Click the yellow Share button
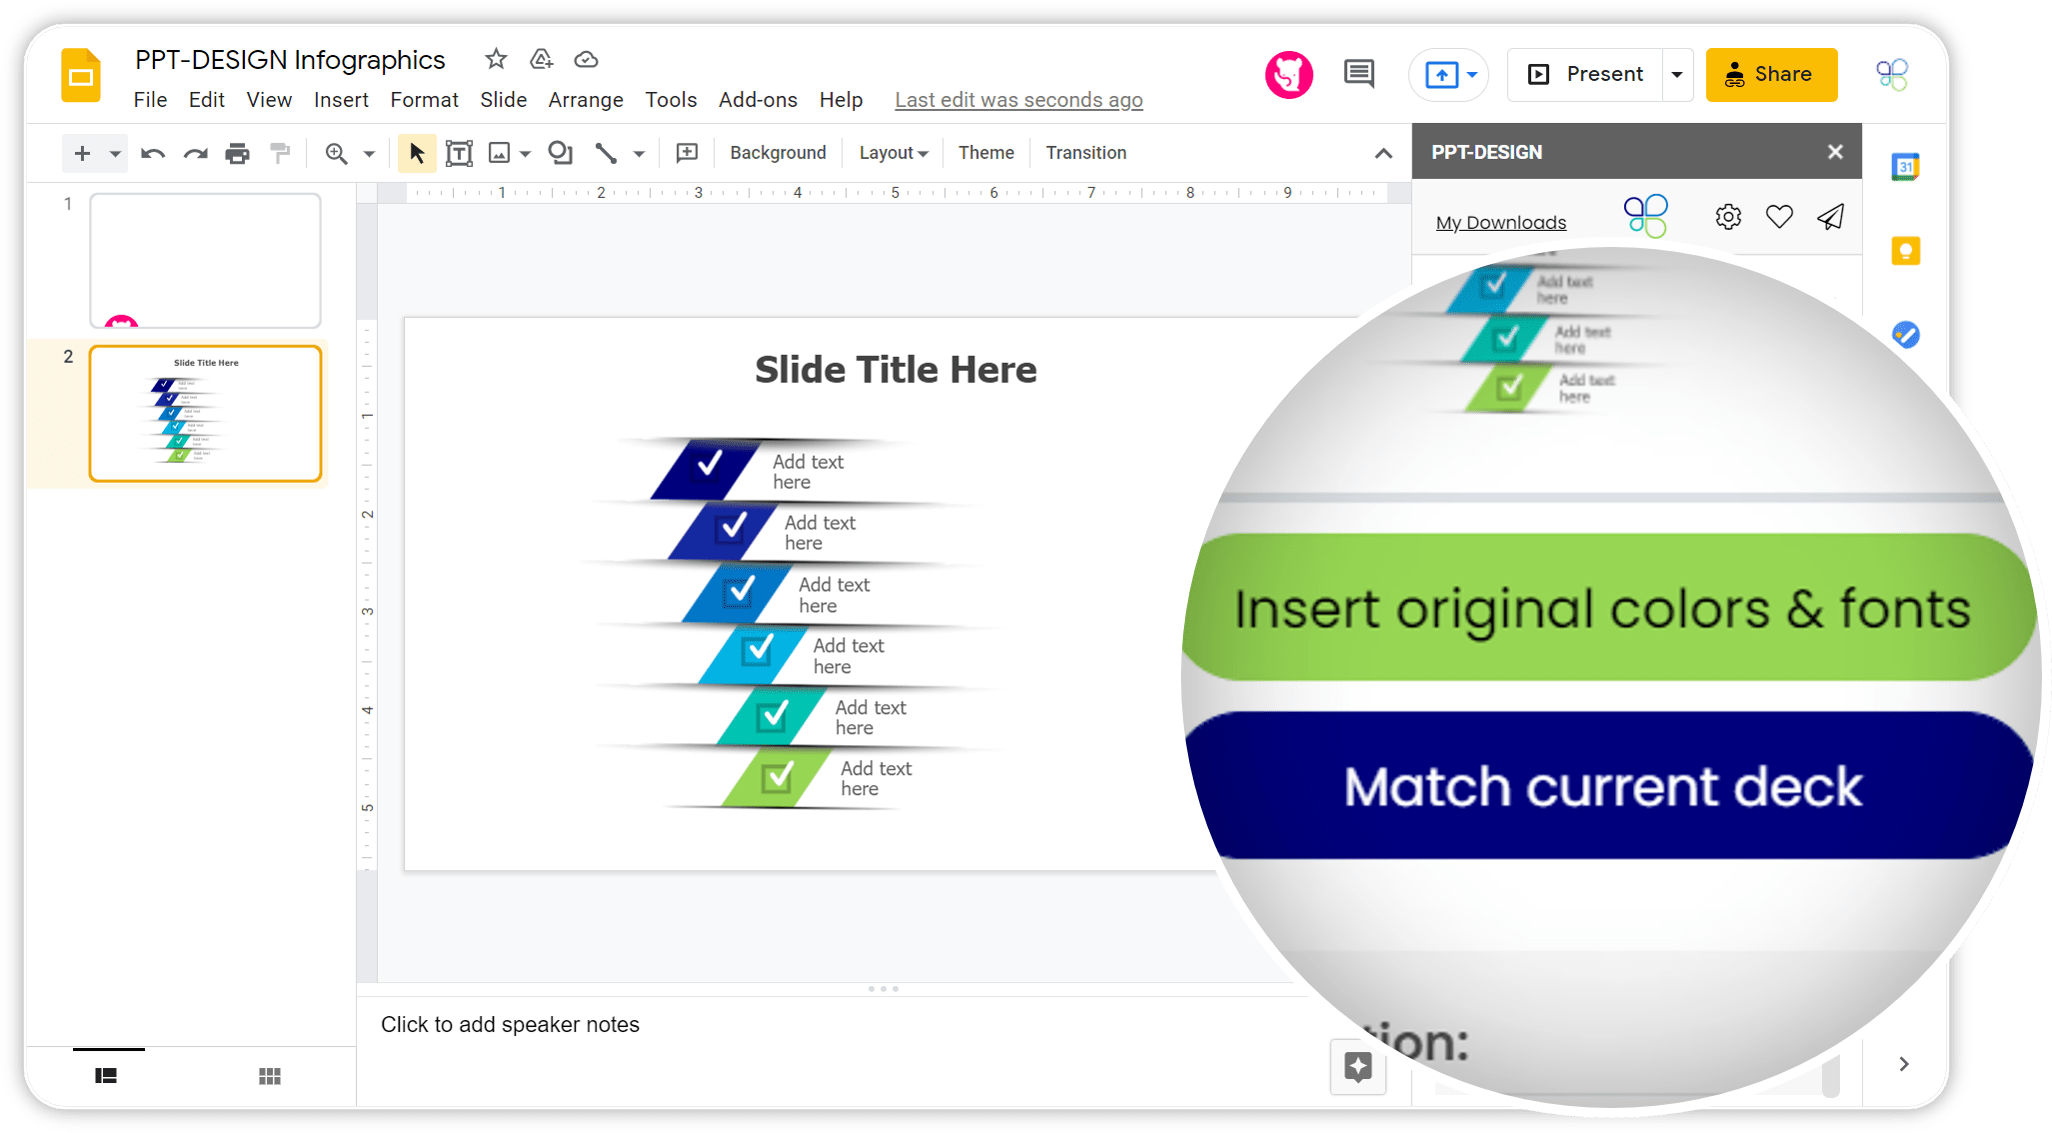The height and width of the screenshot is (1133, 2052). 1771,74
